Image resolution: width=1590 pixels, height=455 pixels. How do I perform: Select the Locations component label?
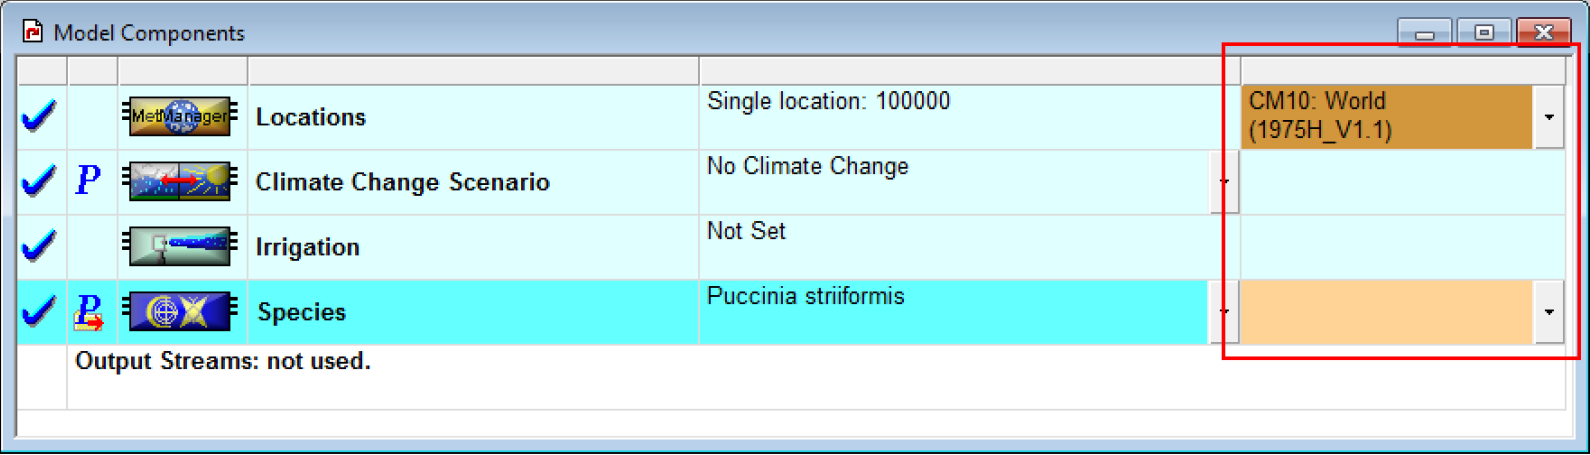click(x=311, y=117)
